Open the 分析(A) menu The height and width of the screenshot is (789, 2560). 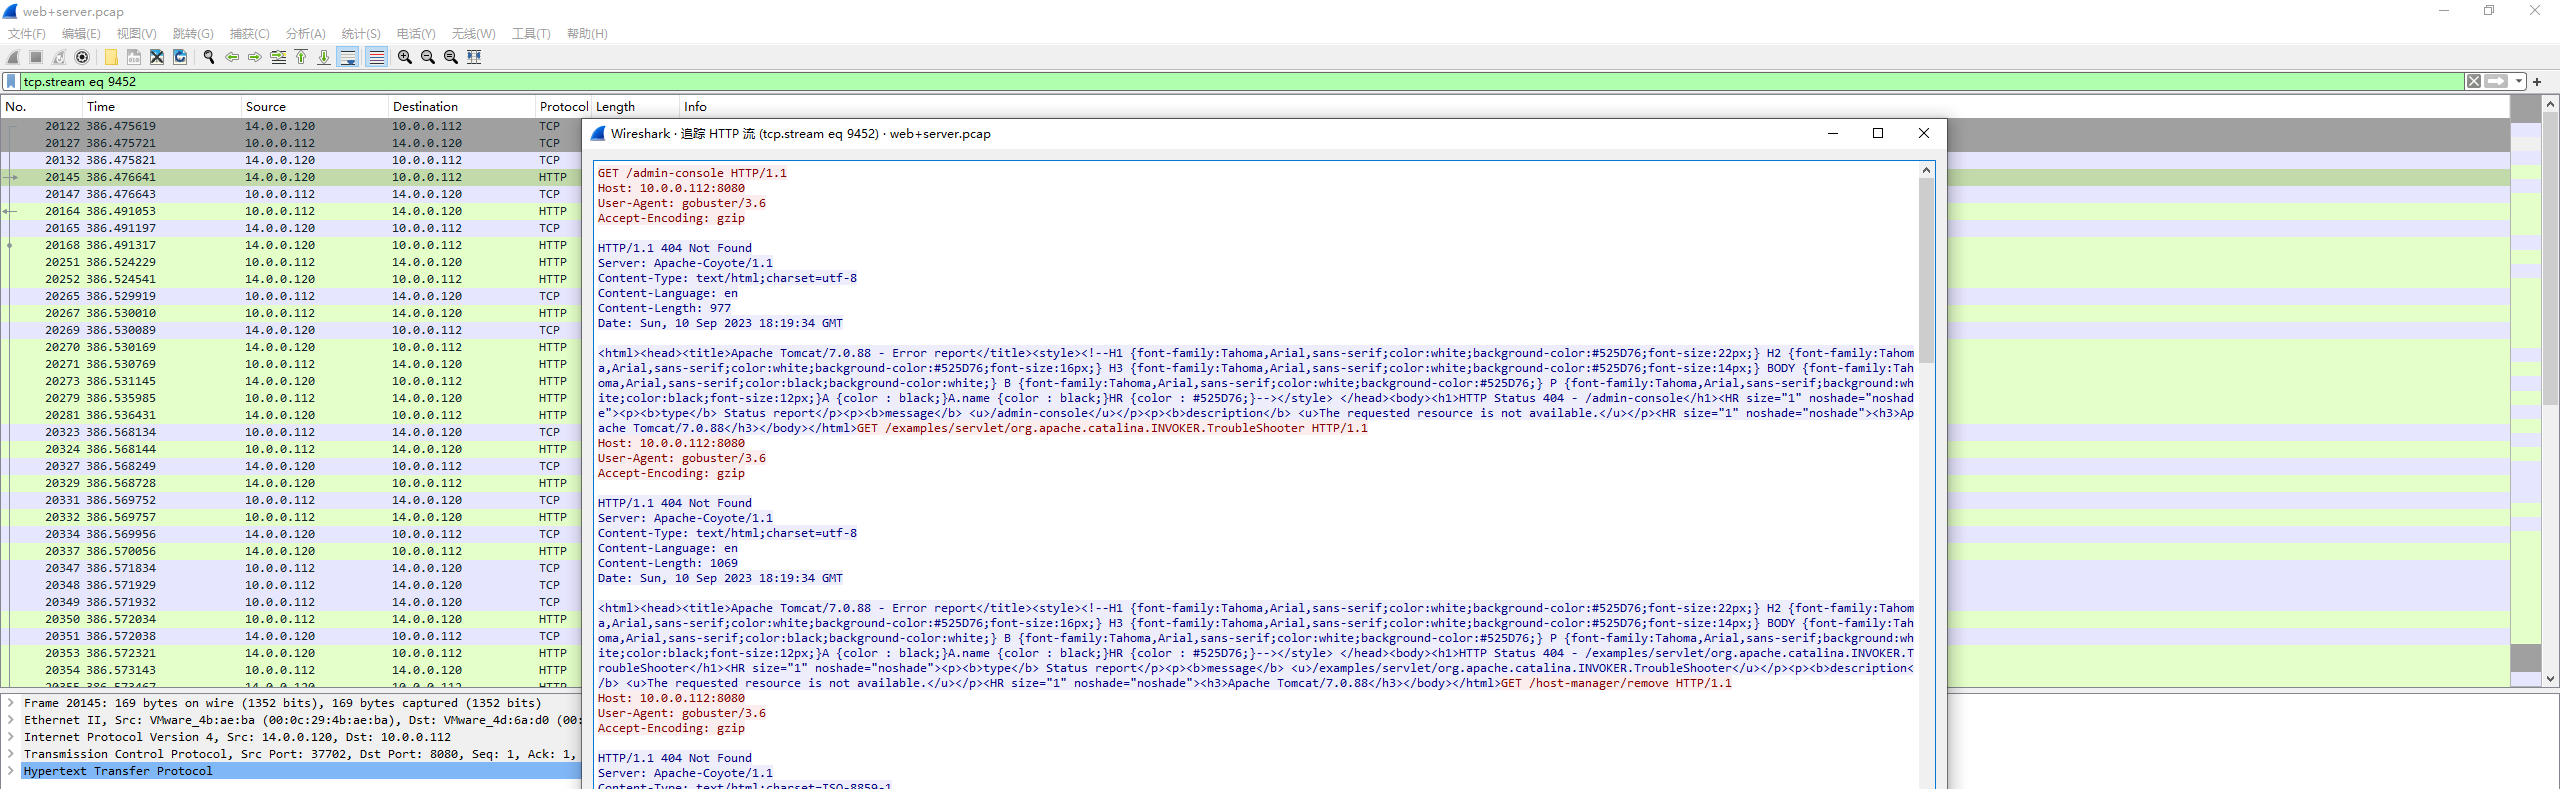pyautogui.click(x=306, y=34)
